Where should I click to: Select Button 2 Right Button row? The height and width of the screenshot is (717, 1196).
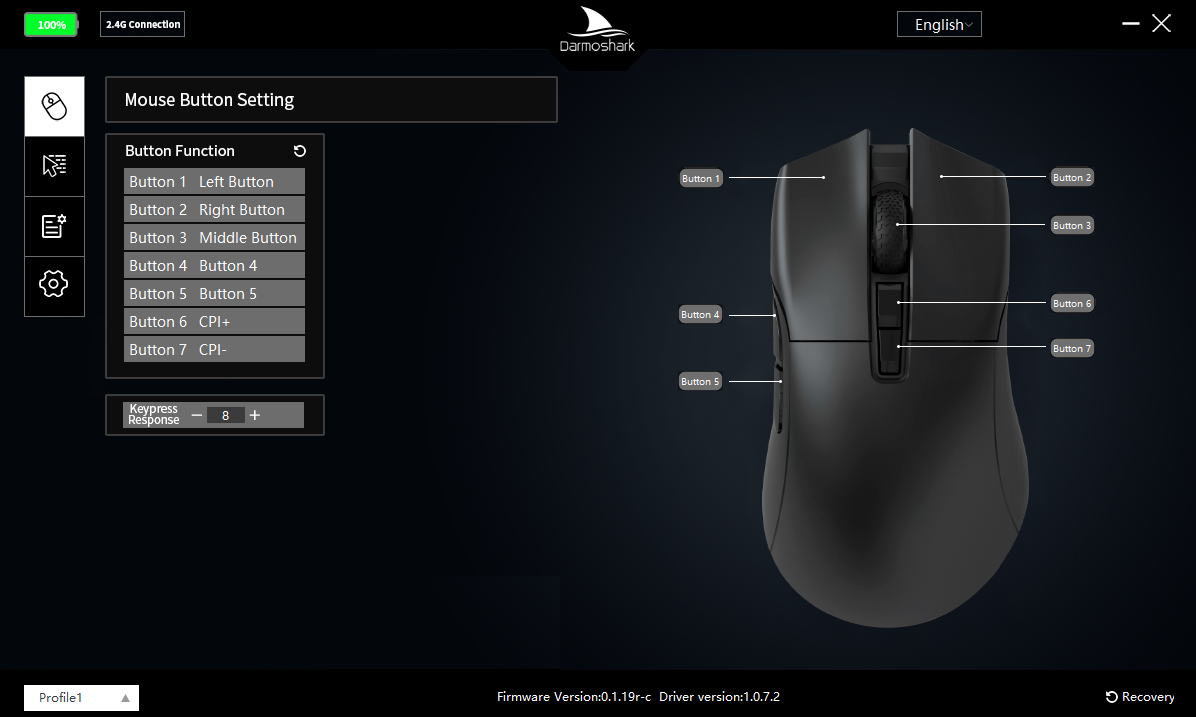tap(214, 210)
